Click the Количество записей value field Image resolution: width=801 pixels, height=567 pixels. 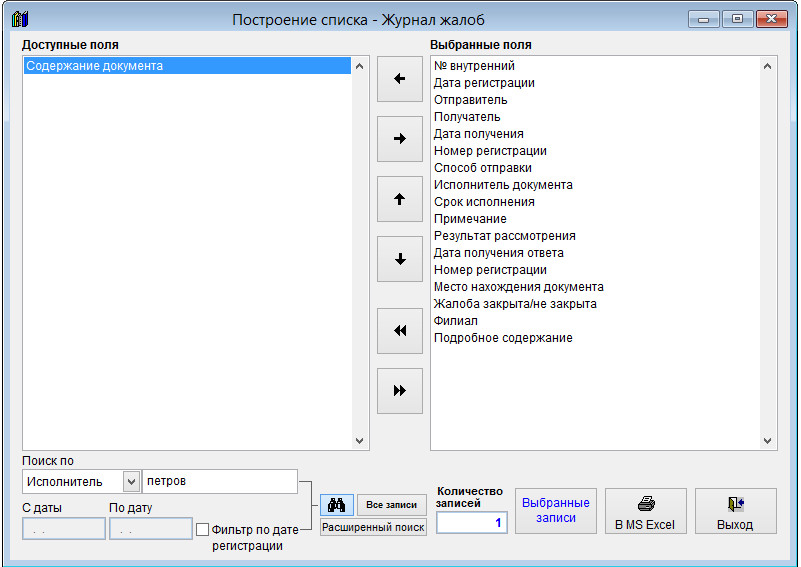pos(472,523)
